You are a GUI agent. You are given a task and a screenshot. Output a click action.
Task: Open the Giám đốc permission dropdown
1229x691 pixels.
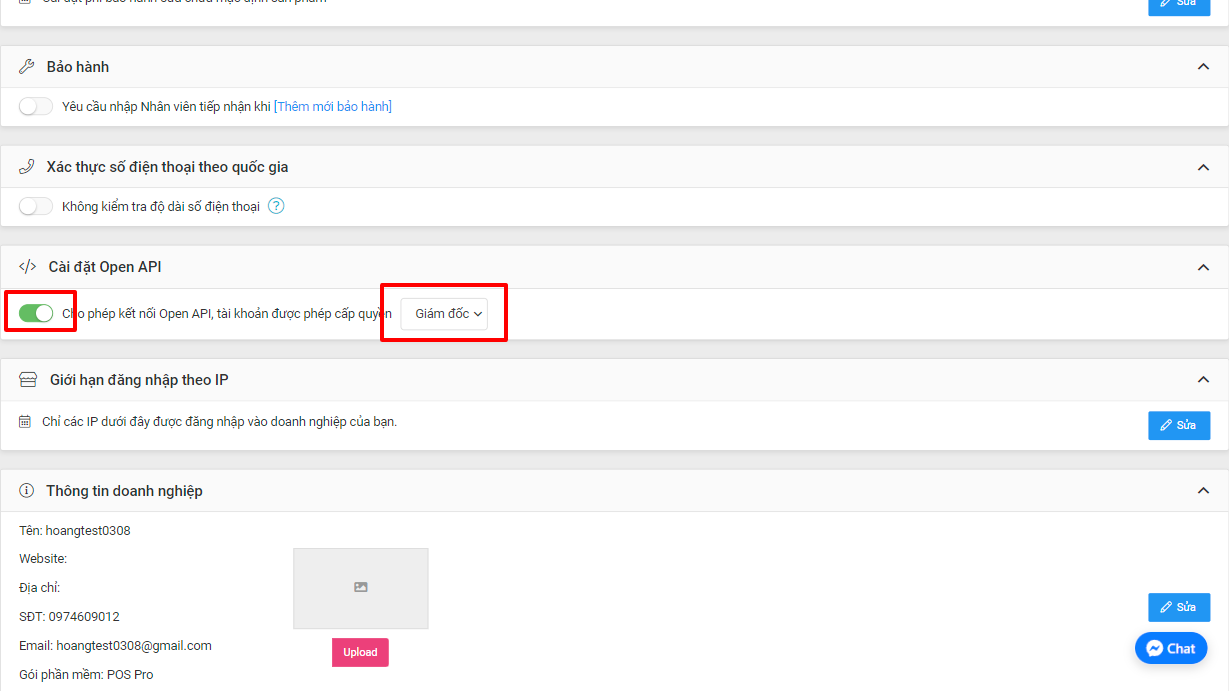(x=444, y=314)
